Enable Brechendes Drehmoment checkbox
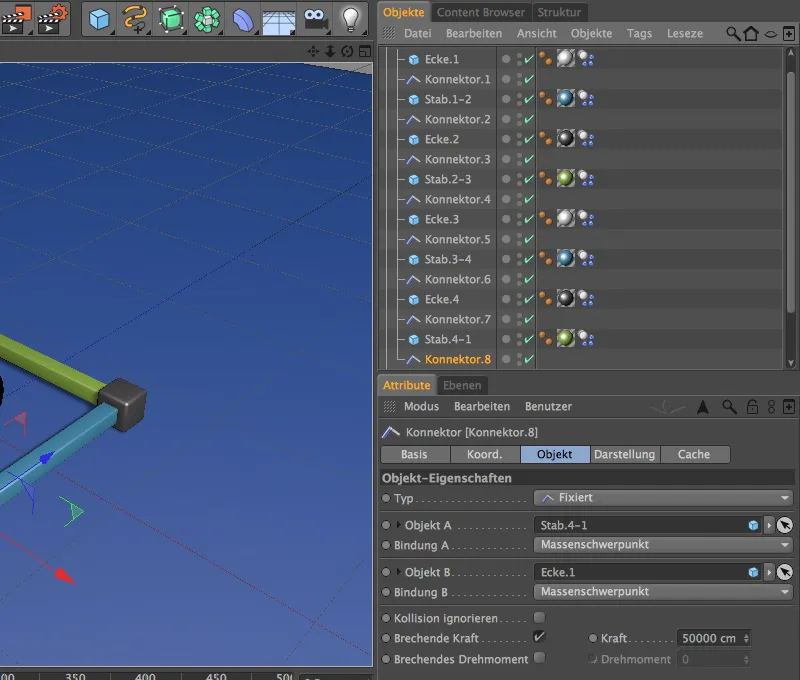Screen dimensions: 800x680 (539, 658)
